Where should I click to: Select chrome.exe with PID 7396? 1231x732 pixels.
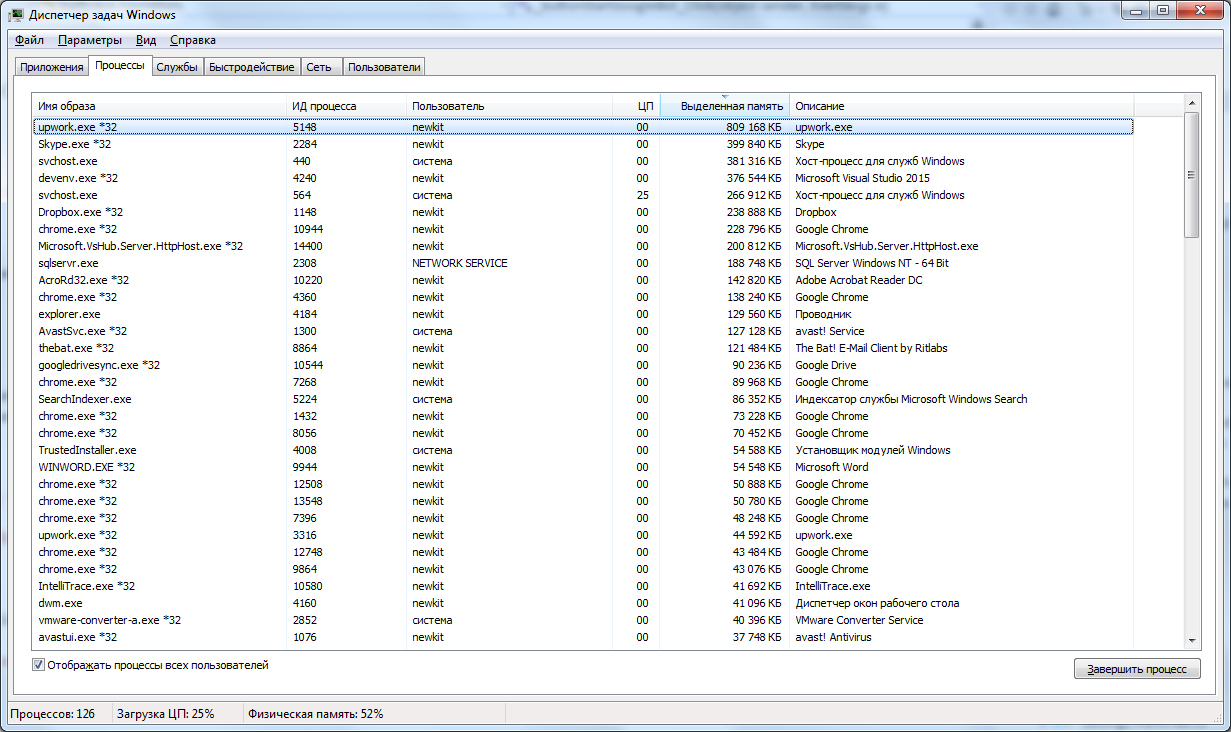click(x=583, y=518)
